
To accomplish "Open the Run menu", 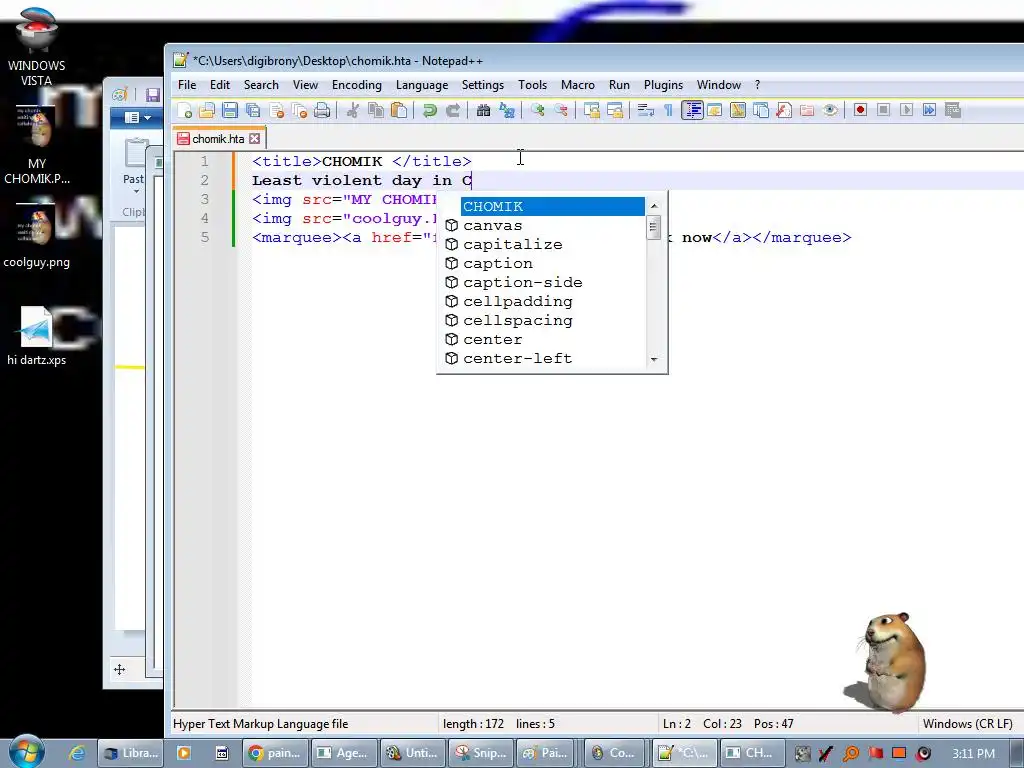I will tap(619, 85).
